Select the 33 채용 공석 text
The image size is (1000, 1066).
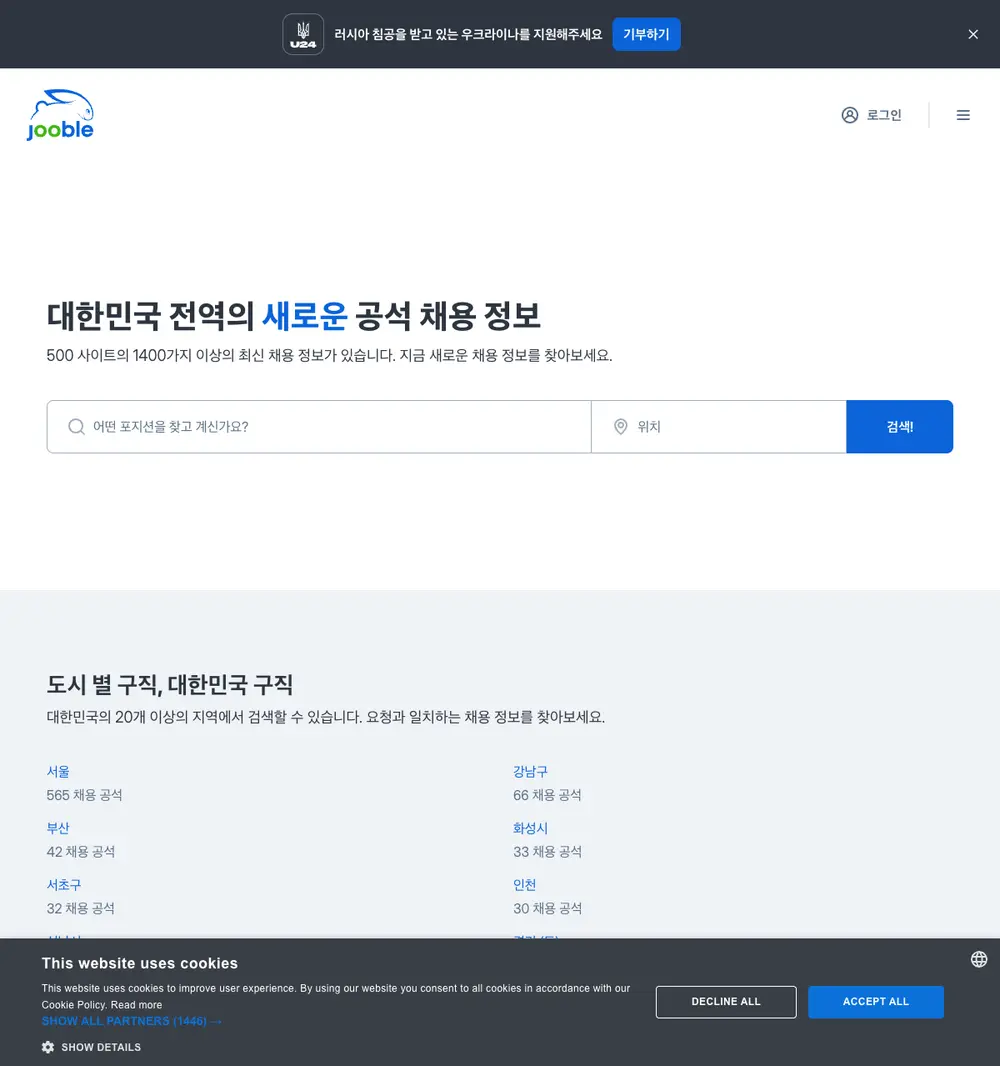(547, 851)
